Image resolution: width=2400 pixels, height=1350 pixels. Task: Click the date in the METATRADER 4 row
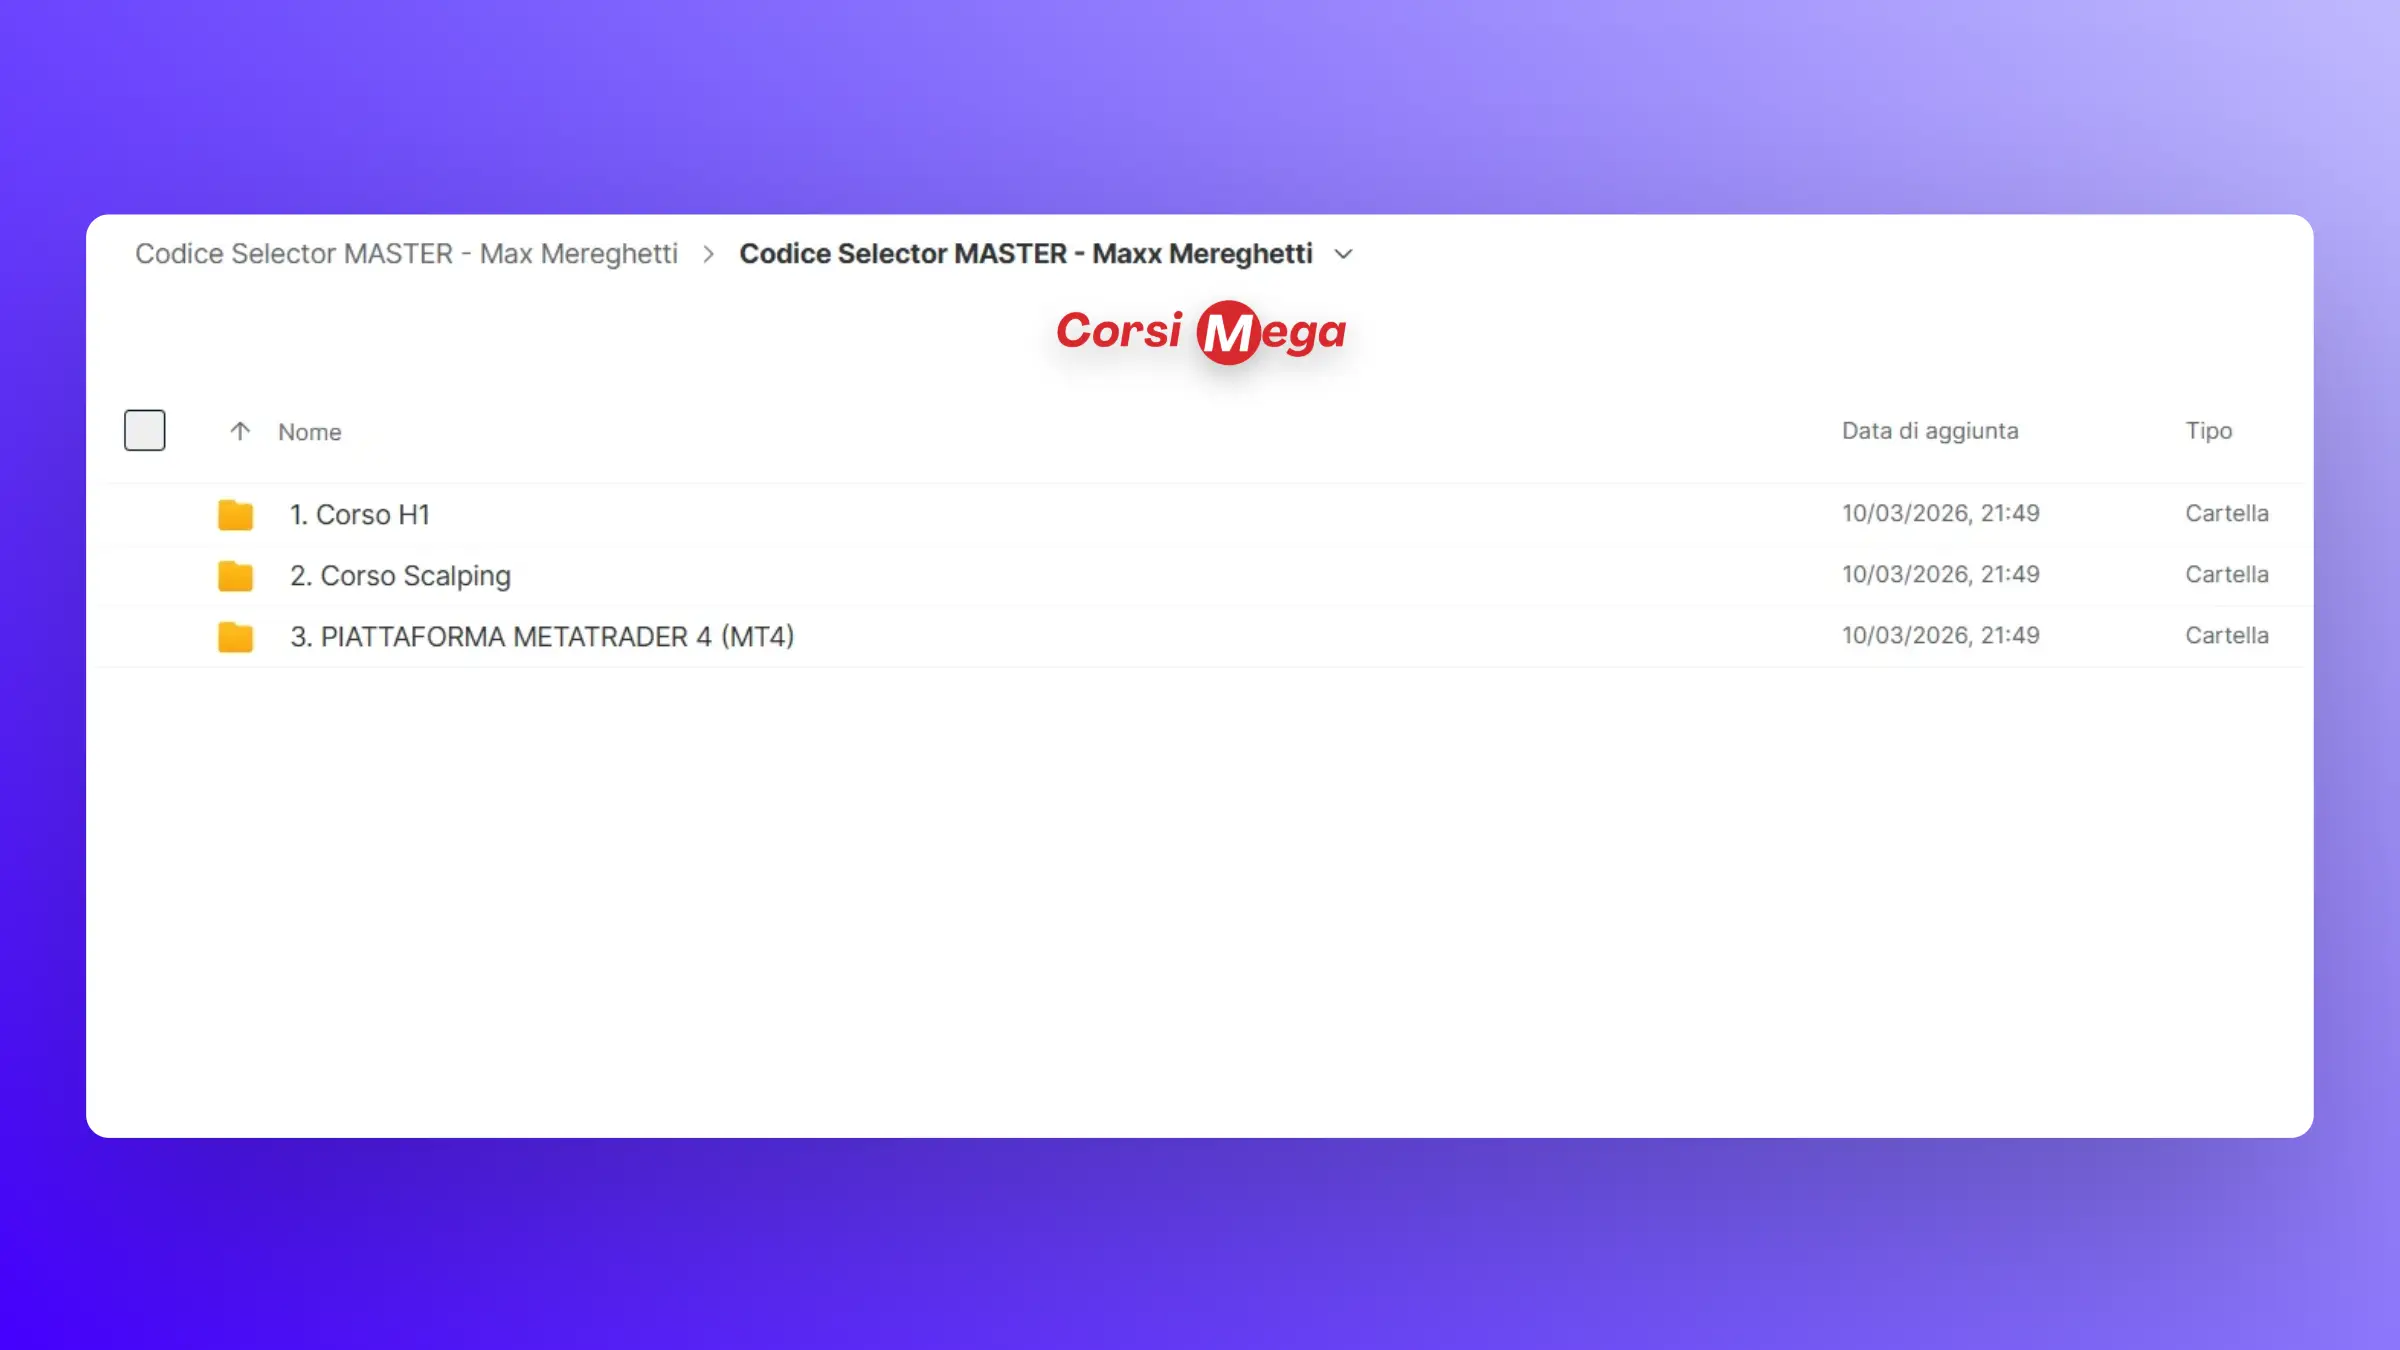[1940, 636]
